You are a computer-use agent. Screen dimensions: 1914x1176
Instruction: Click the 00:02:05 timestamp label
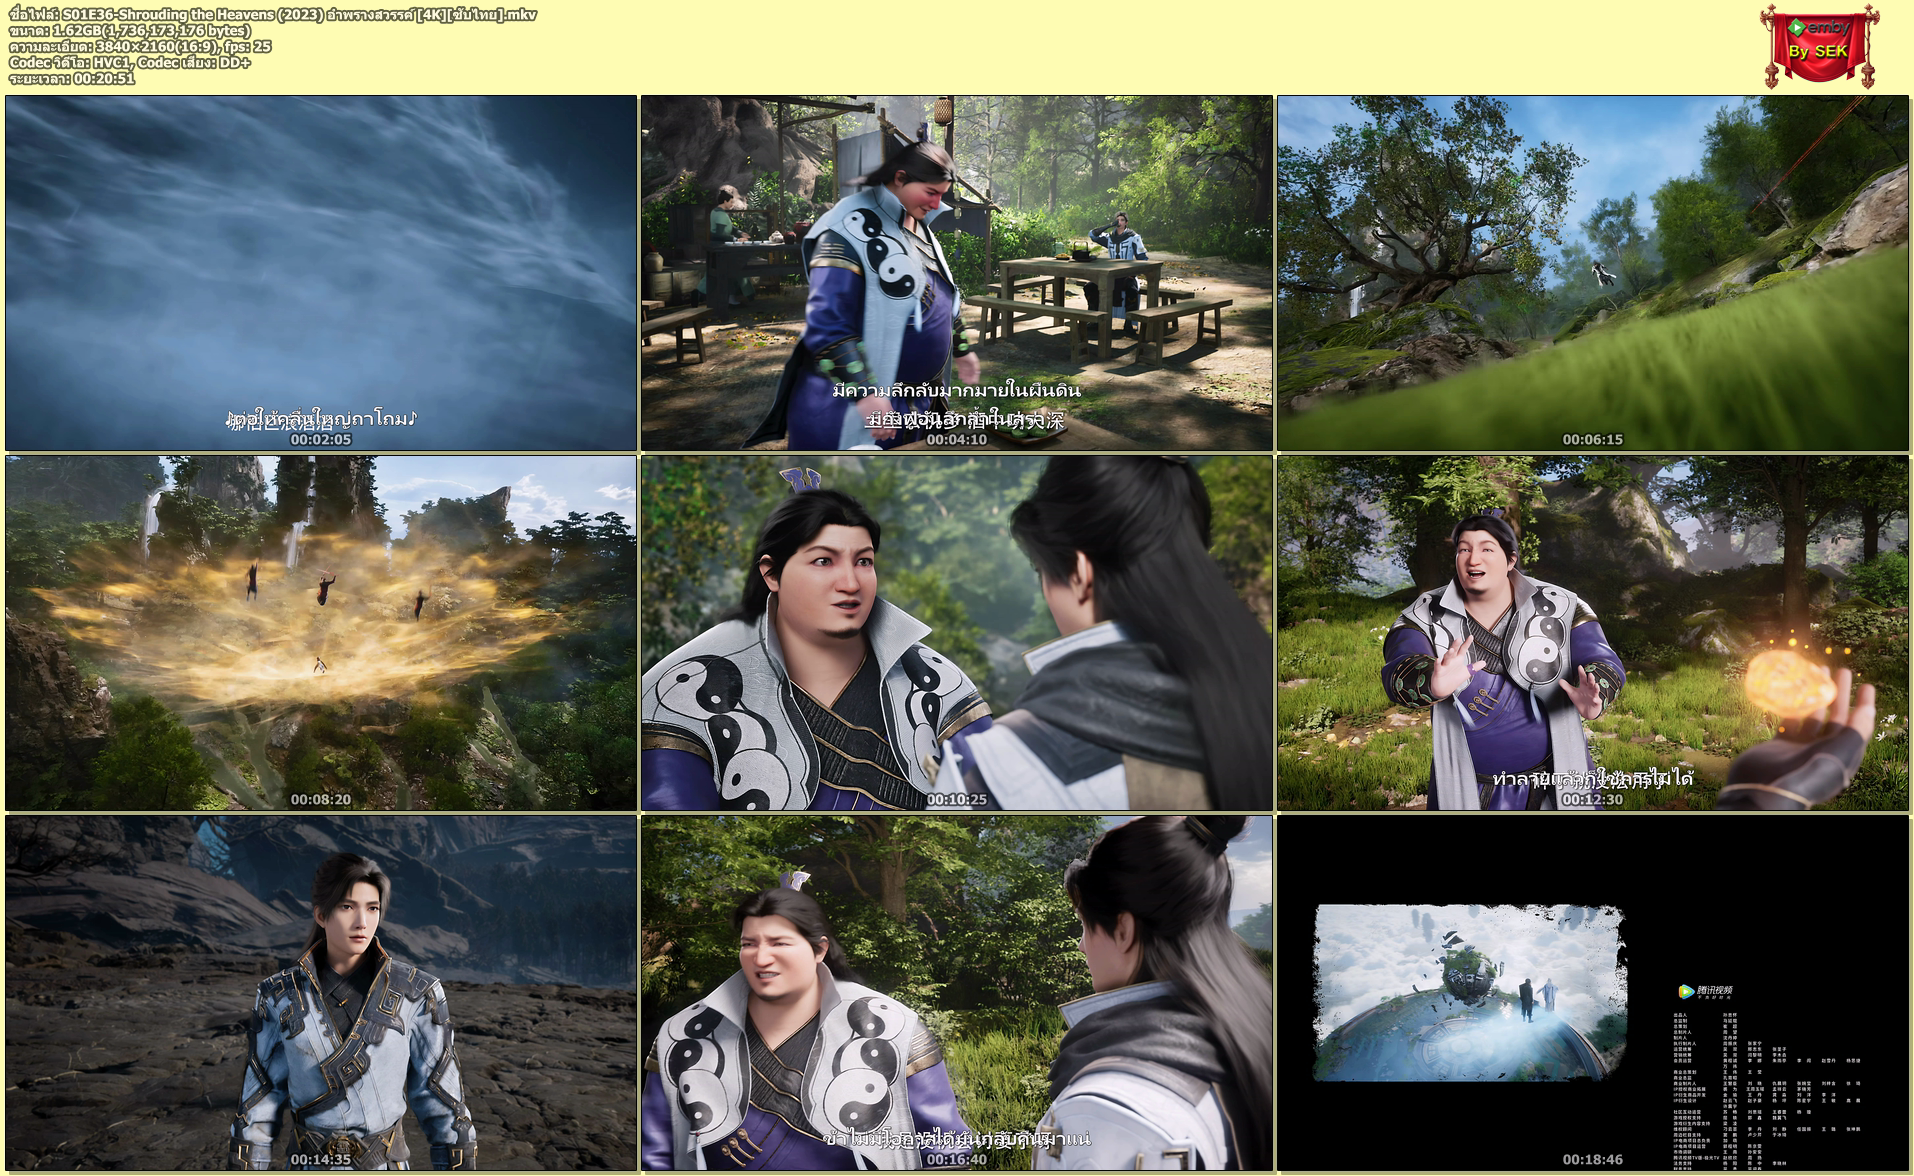coord(321,439)
